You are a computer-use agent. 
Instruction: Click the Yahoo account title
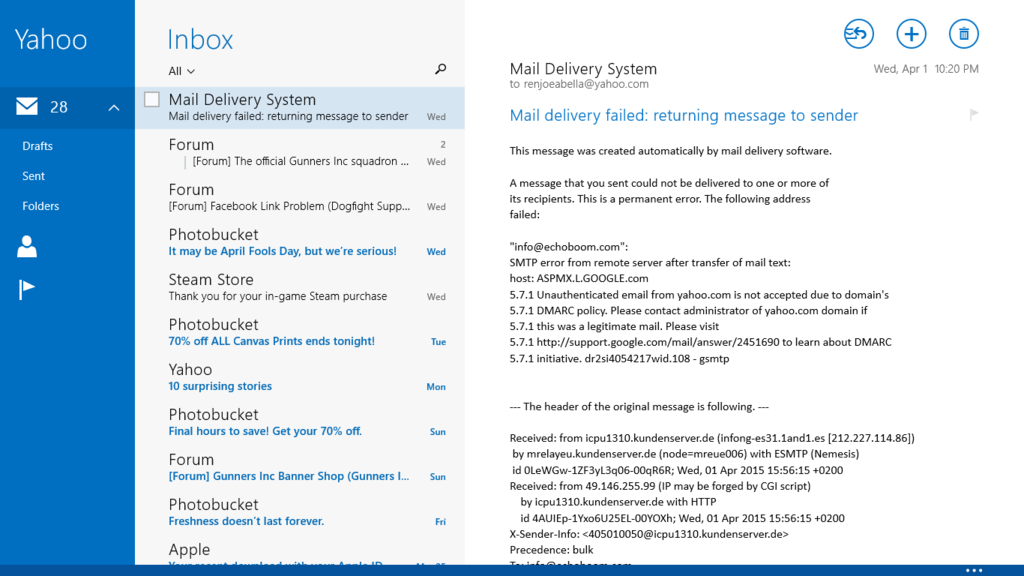(x=50, y=39)
